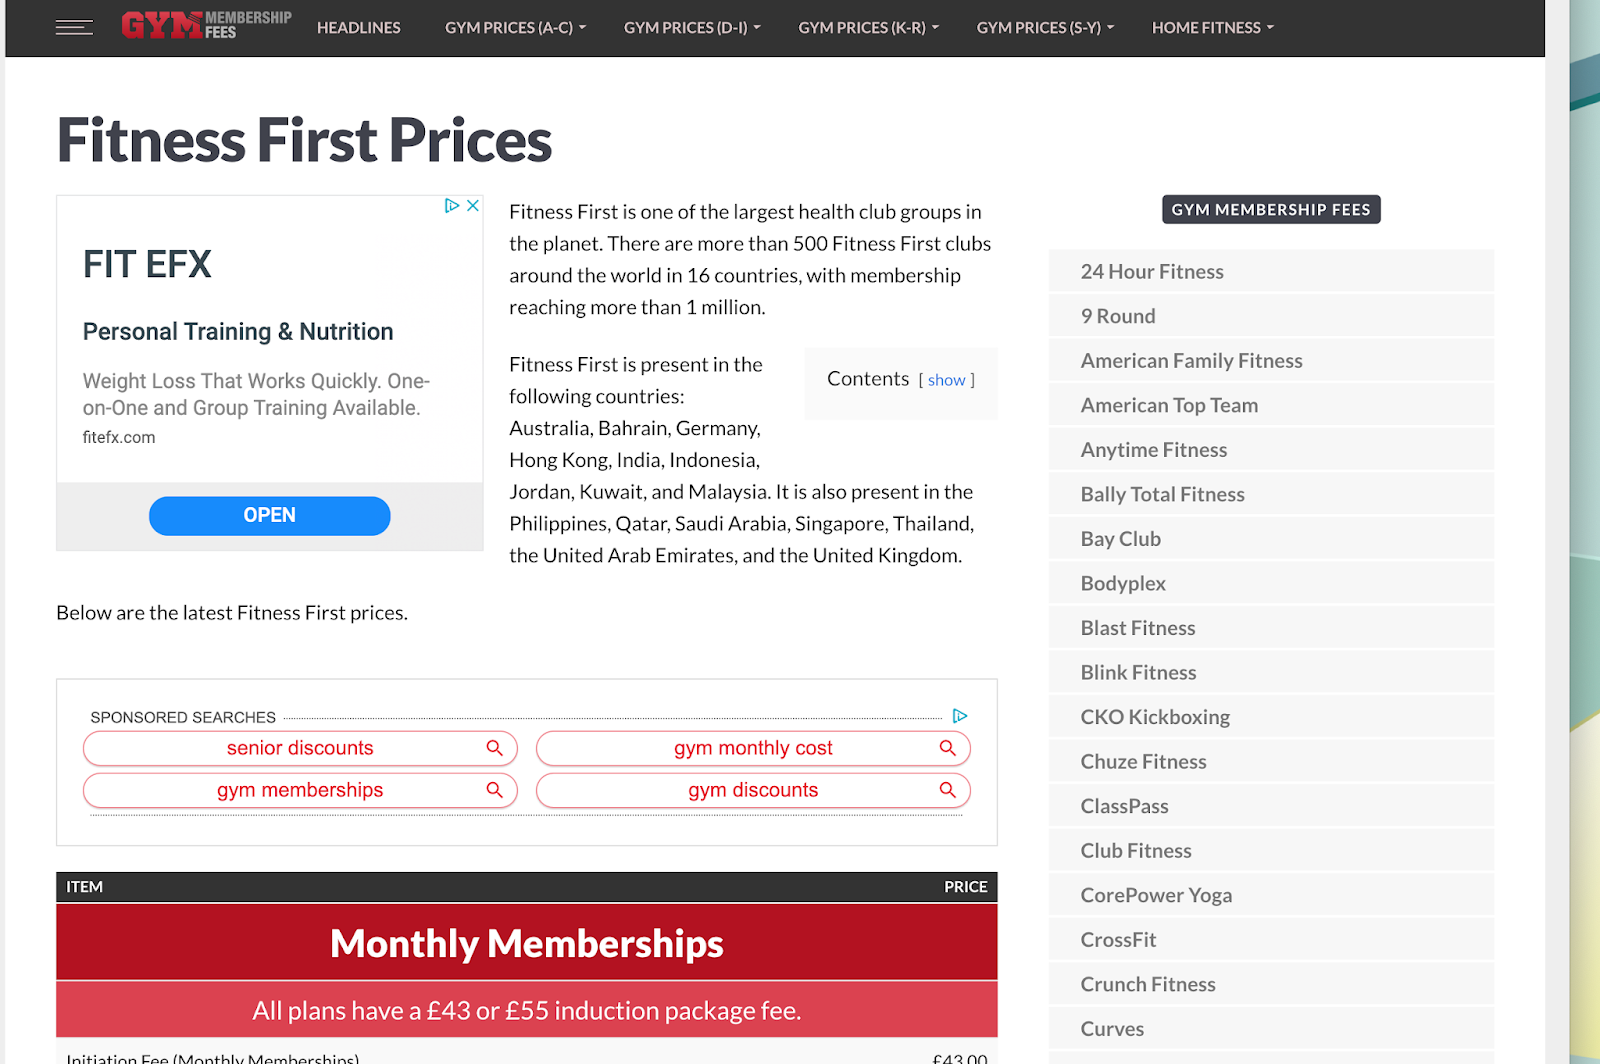Screen dimensions: 1600x1064
Task: Open the Anytime Fitness prices page
Action: (x=1153, y=449)
